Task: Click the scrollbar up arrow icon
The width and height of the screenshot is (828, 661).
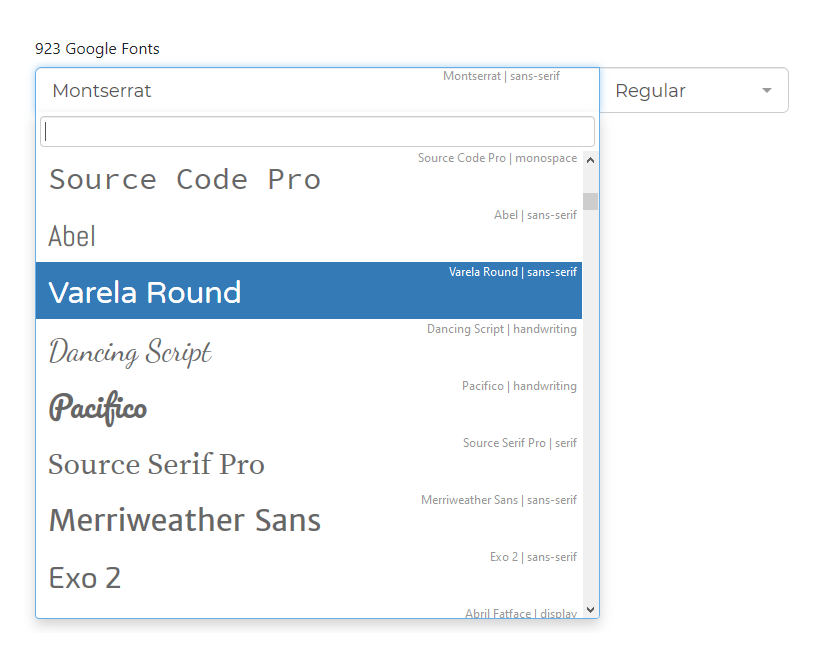Action: [x=590, y=159]
